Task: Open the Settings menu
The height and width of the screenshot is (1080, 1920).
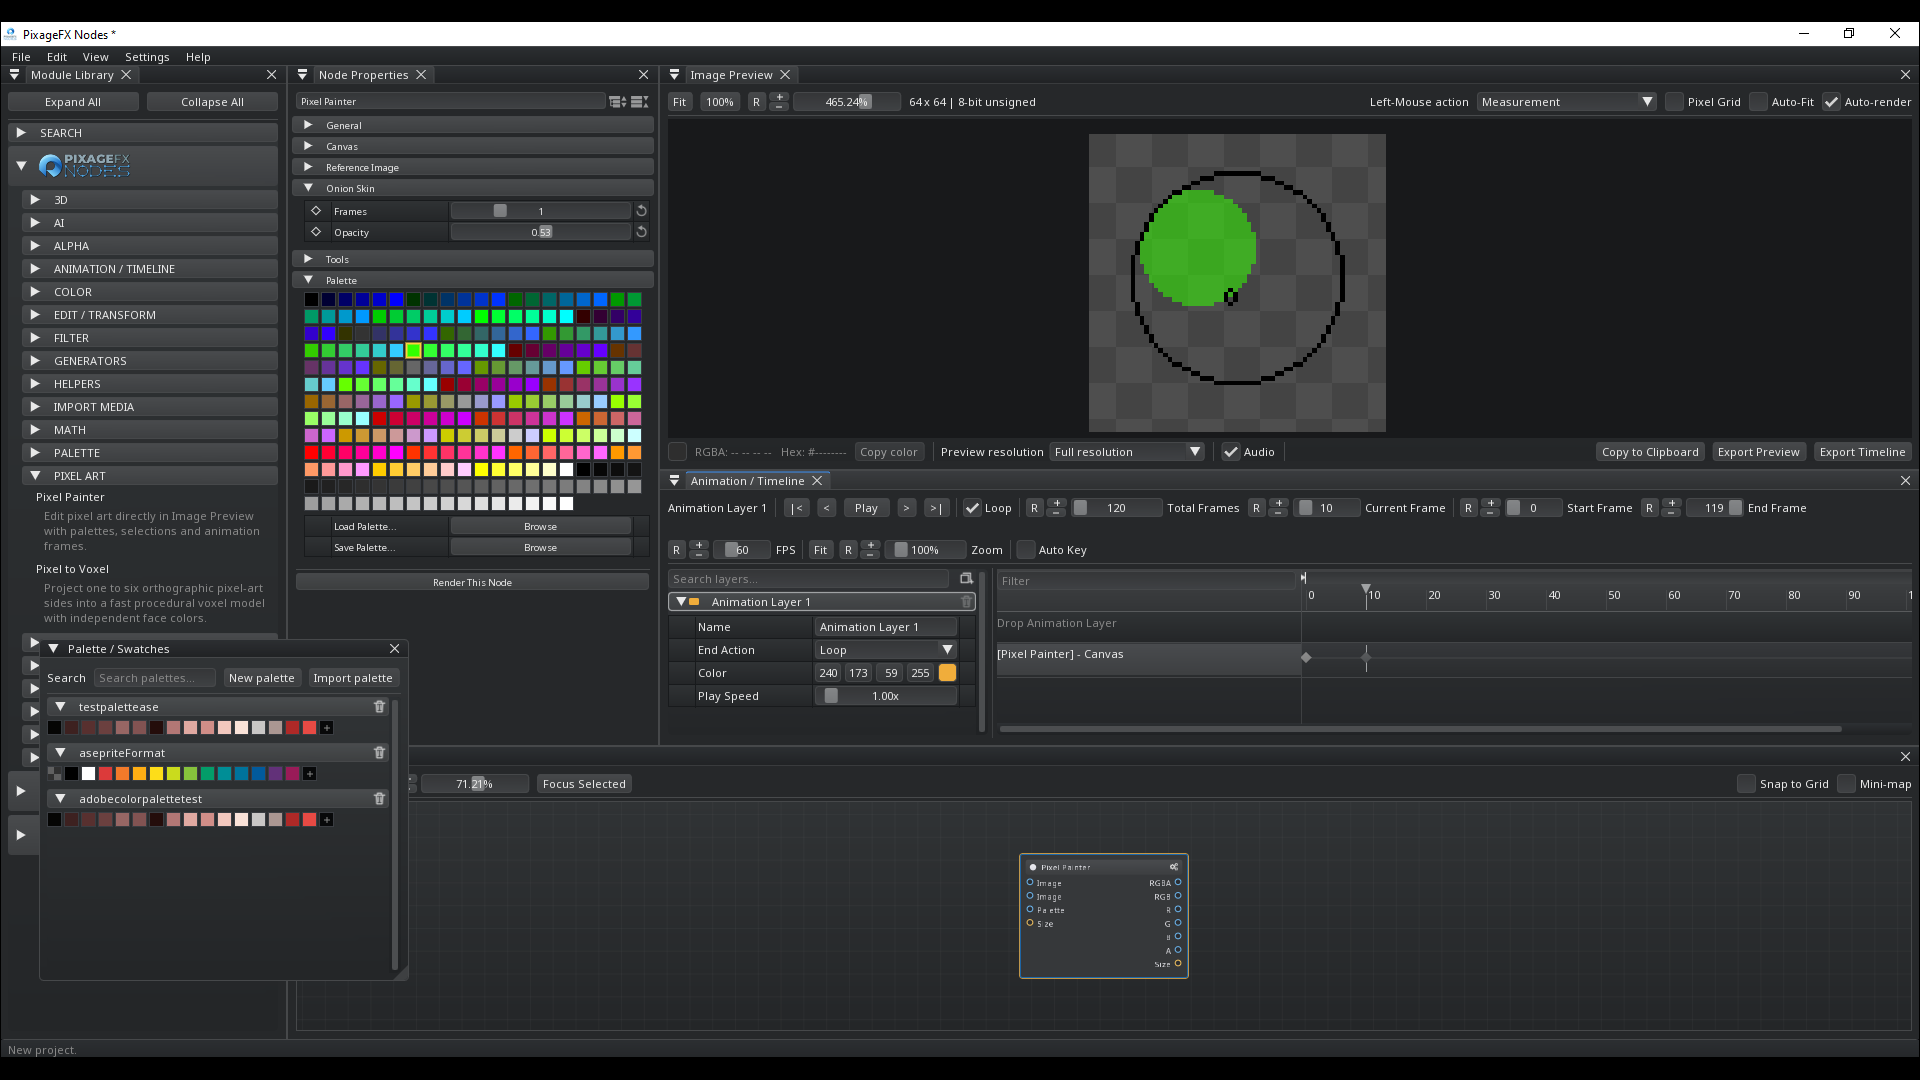Action: 147,57
